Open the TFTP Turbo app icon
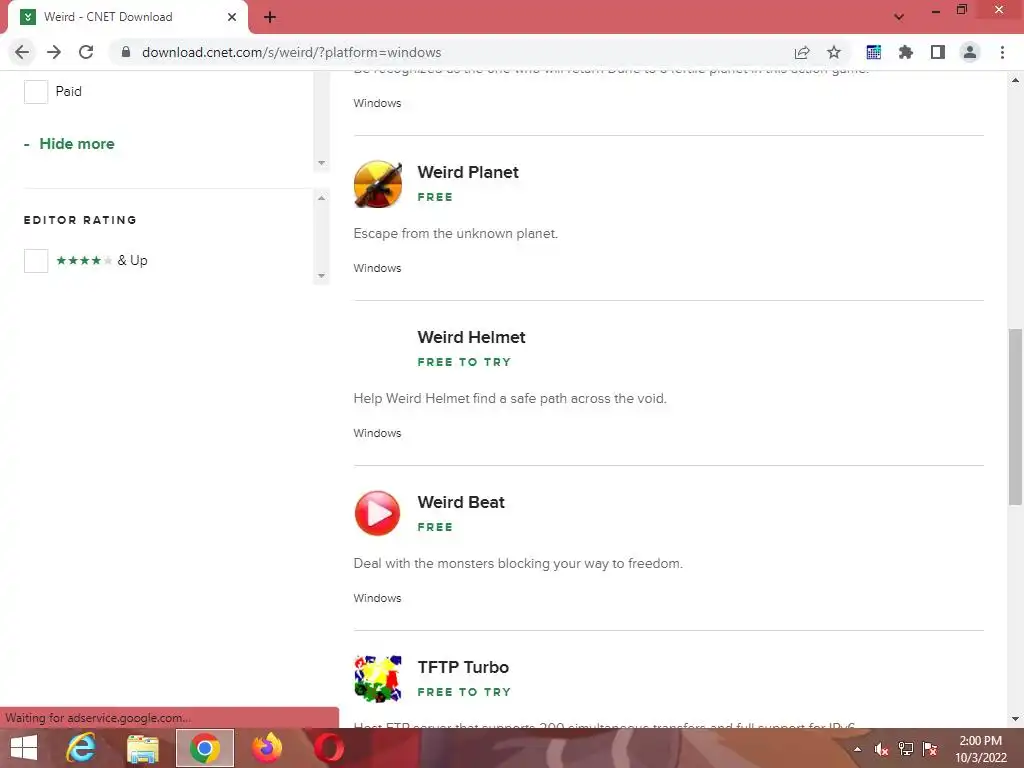 tap(377, 679)
